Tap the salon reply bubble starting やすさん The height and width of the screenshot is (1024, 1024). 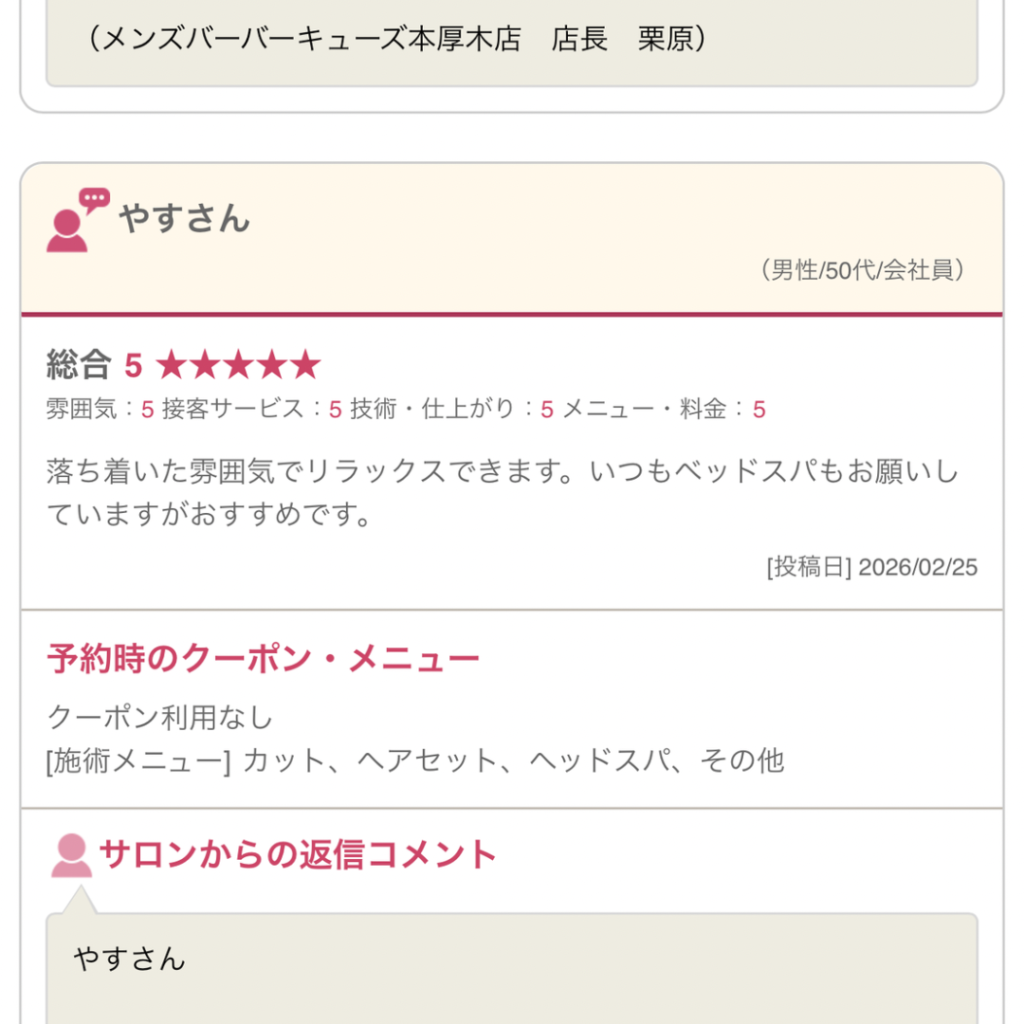[x=511, y=966]
